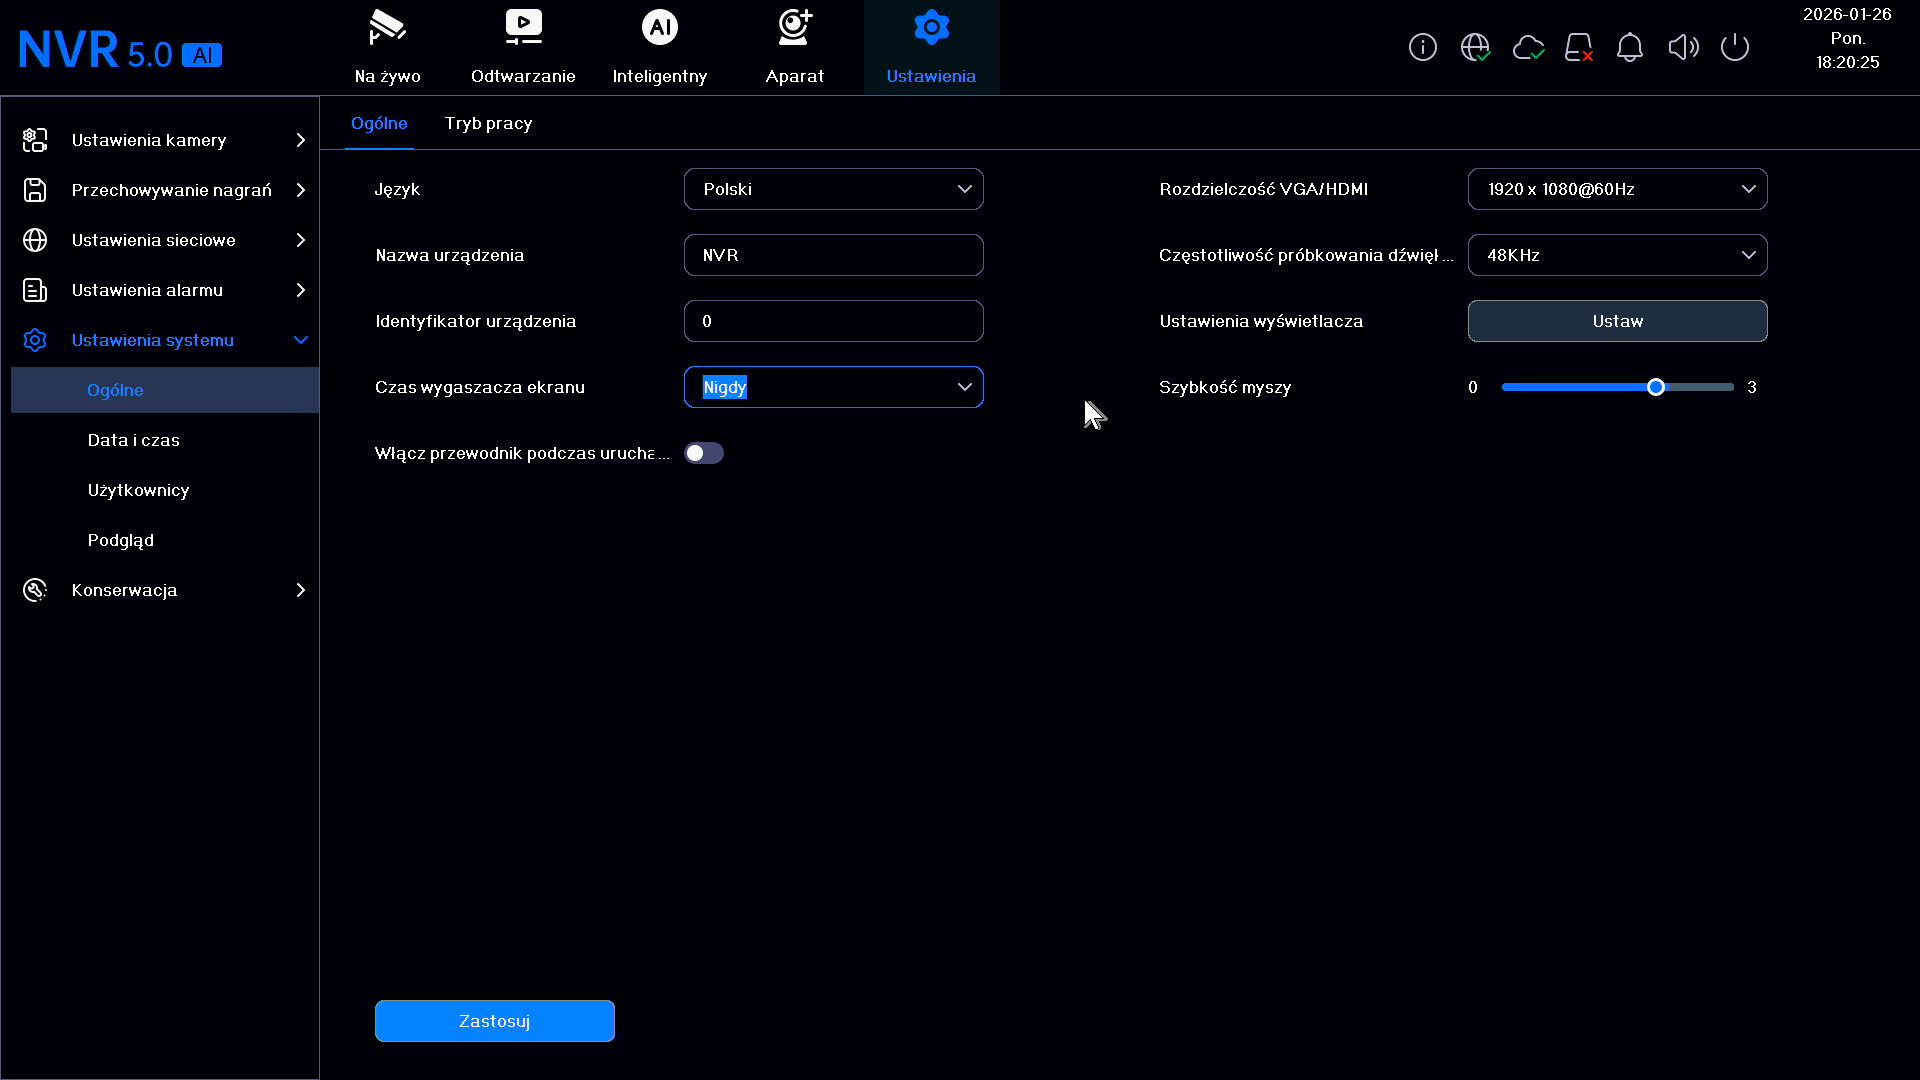Open the Na żywo live view
Viewport: 1920px width, 1080px height.
pos(387,47)
